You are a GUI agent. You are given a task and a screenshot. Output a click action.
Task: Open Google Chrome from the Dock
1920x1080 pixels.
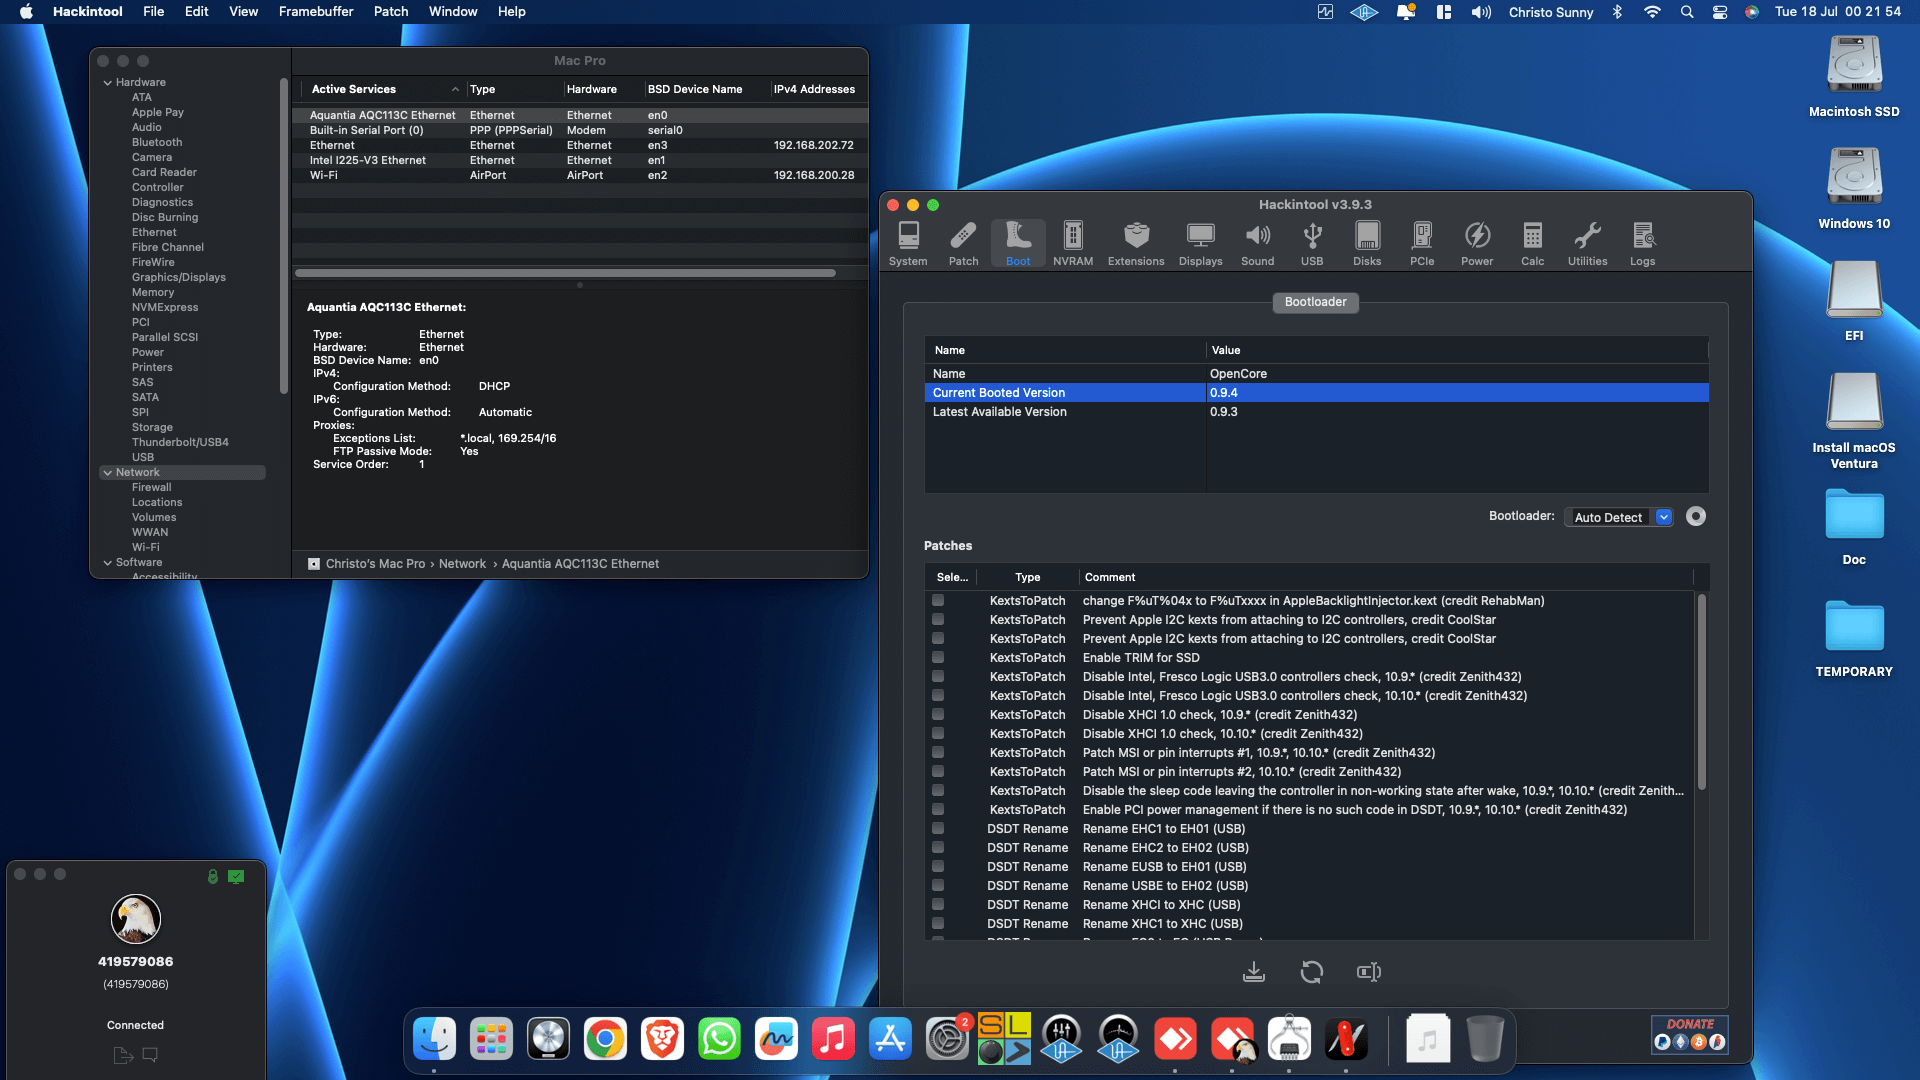[605, 1040]
